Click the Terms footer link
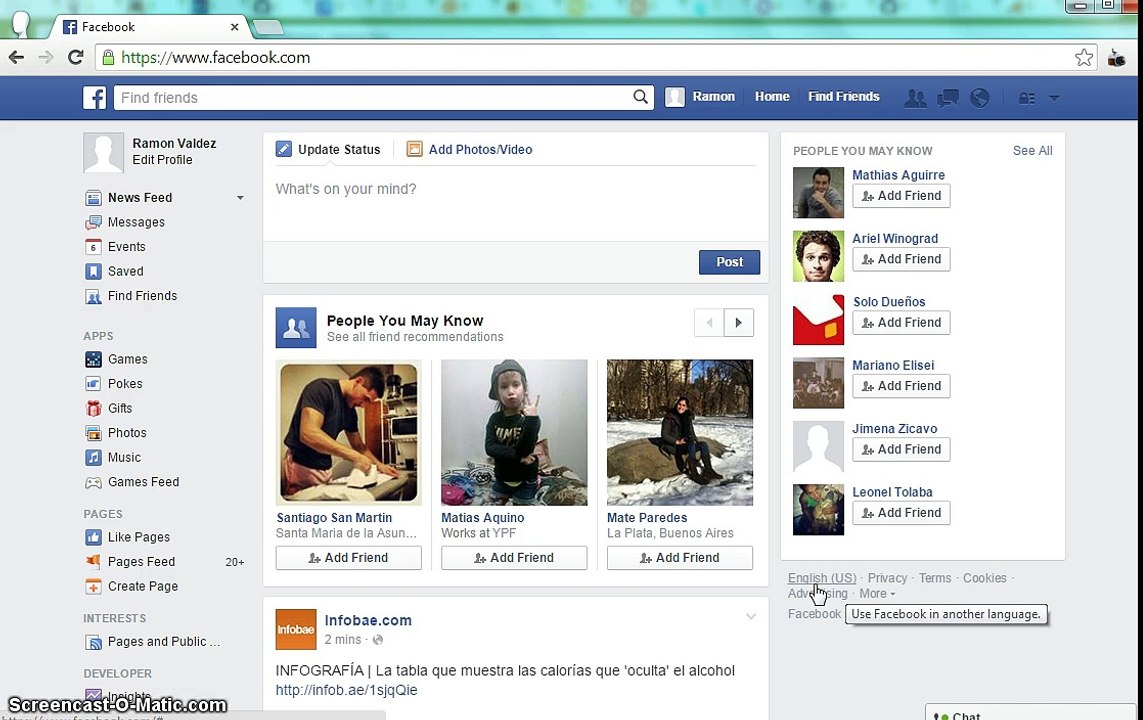Screen dimensions: 1143x720 click(x=935, y=578)
